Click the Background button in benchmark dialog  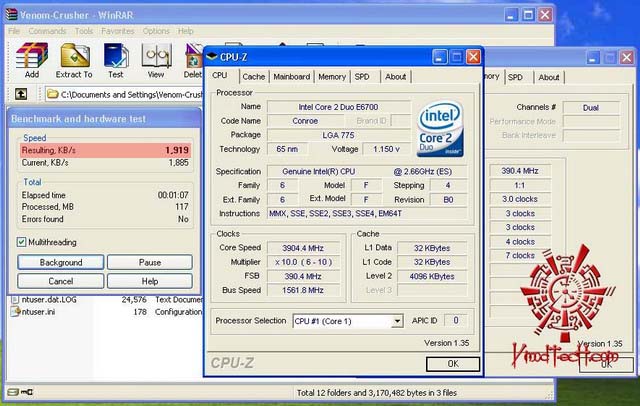point(61,262)
